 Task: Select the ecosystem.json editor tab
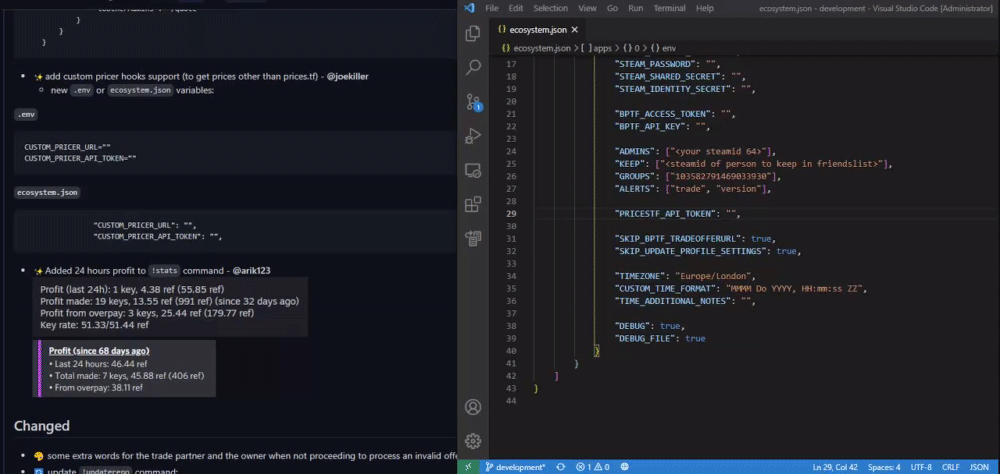538,29
